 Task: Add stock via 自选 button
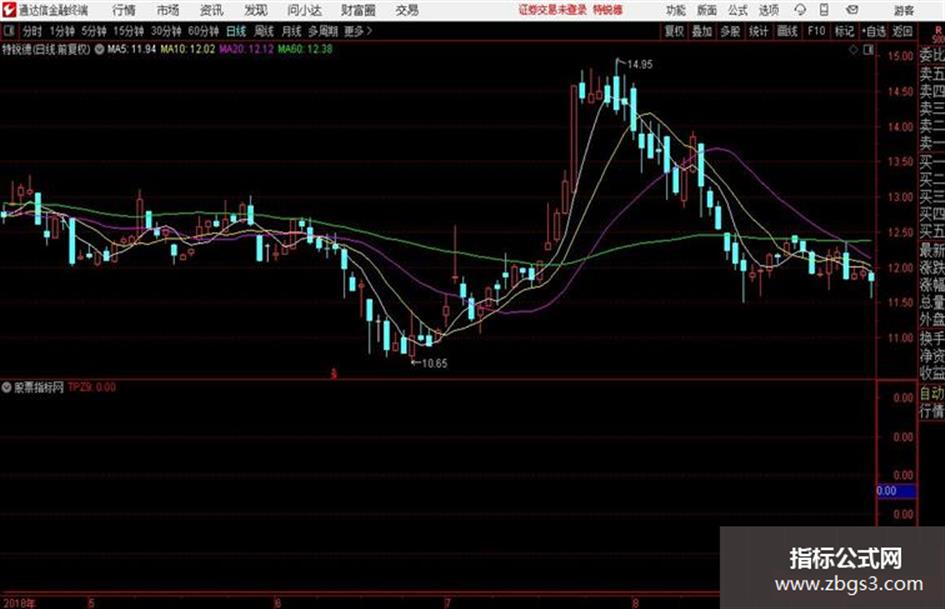coord(874,31)
